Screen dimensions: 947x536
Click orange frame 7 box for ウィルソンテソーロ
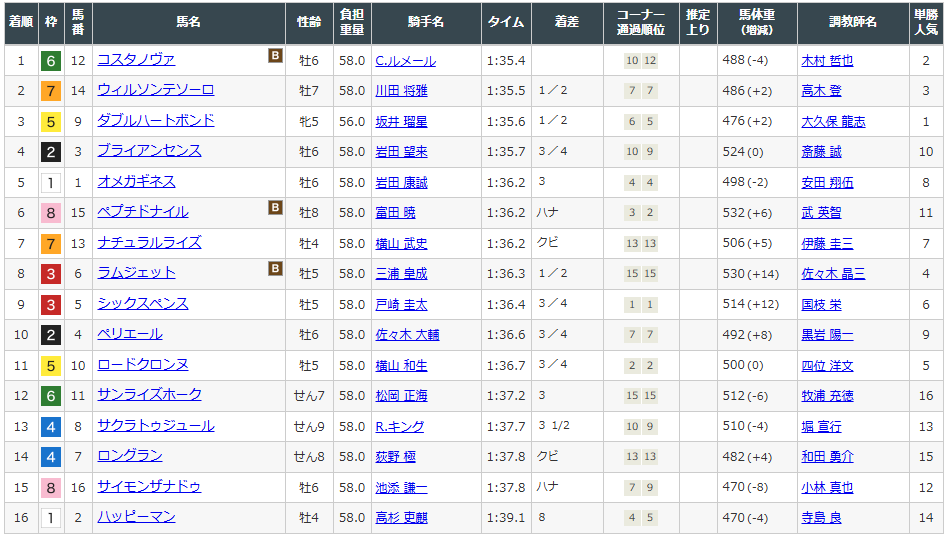point(50,91)
